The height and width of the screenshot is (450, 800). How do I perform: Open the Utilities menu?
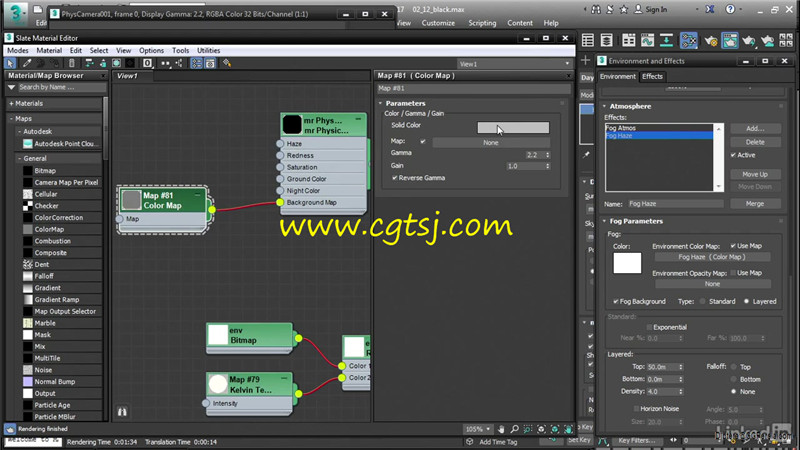click(x=209, y=51)
